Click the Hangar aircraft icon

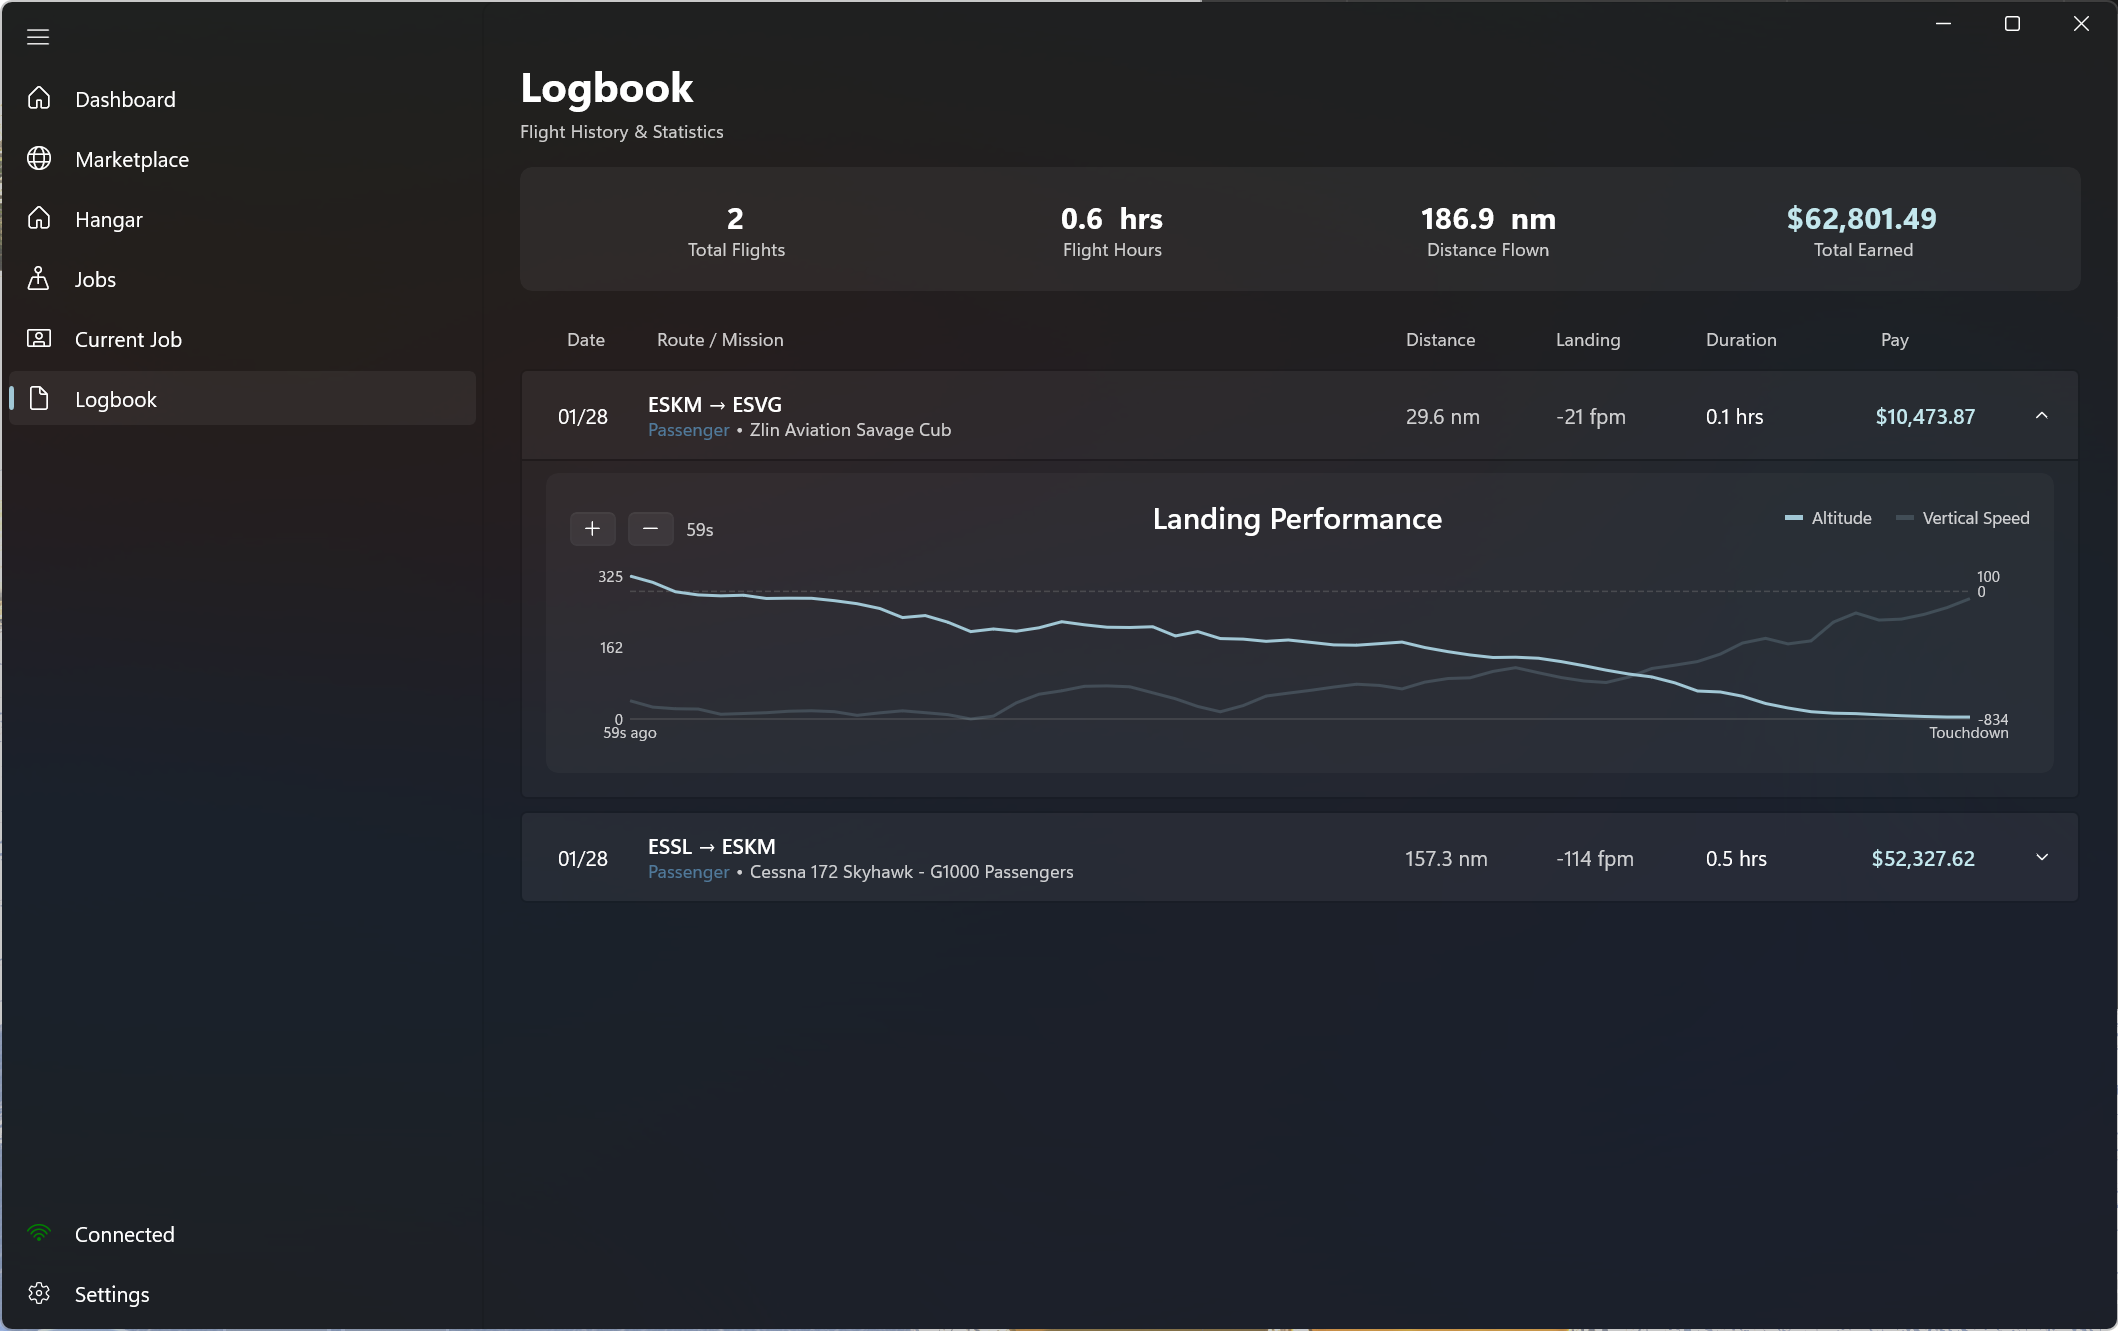click(39, 218)
